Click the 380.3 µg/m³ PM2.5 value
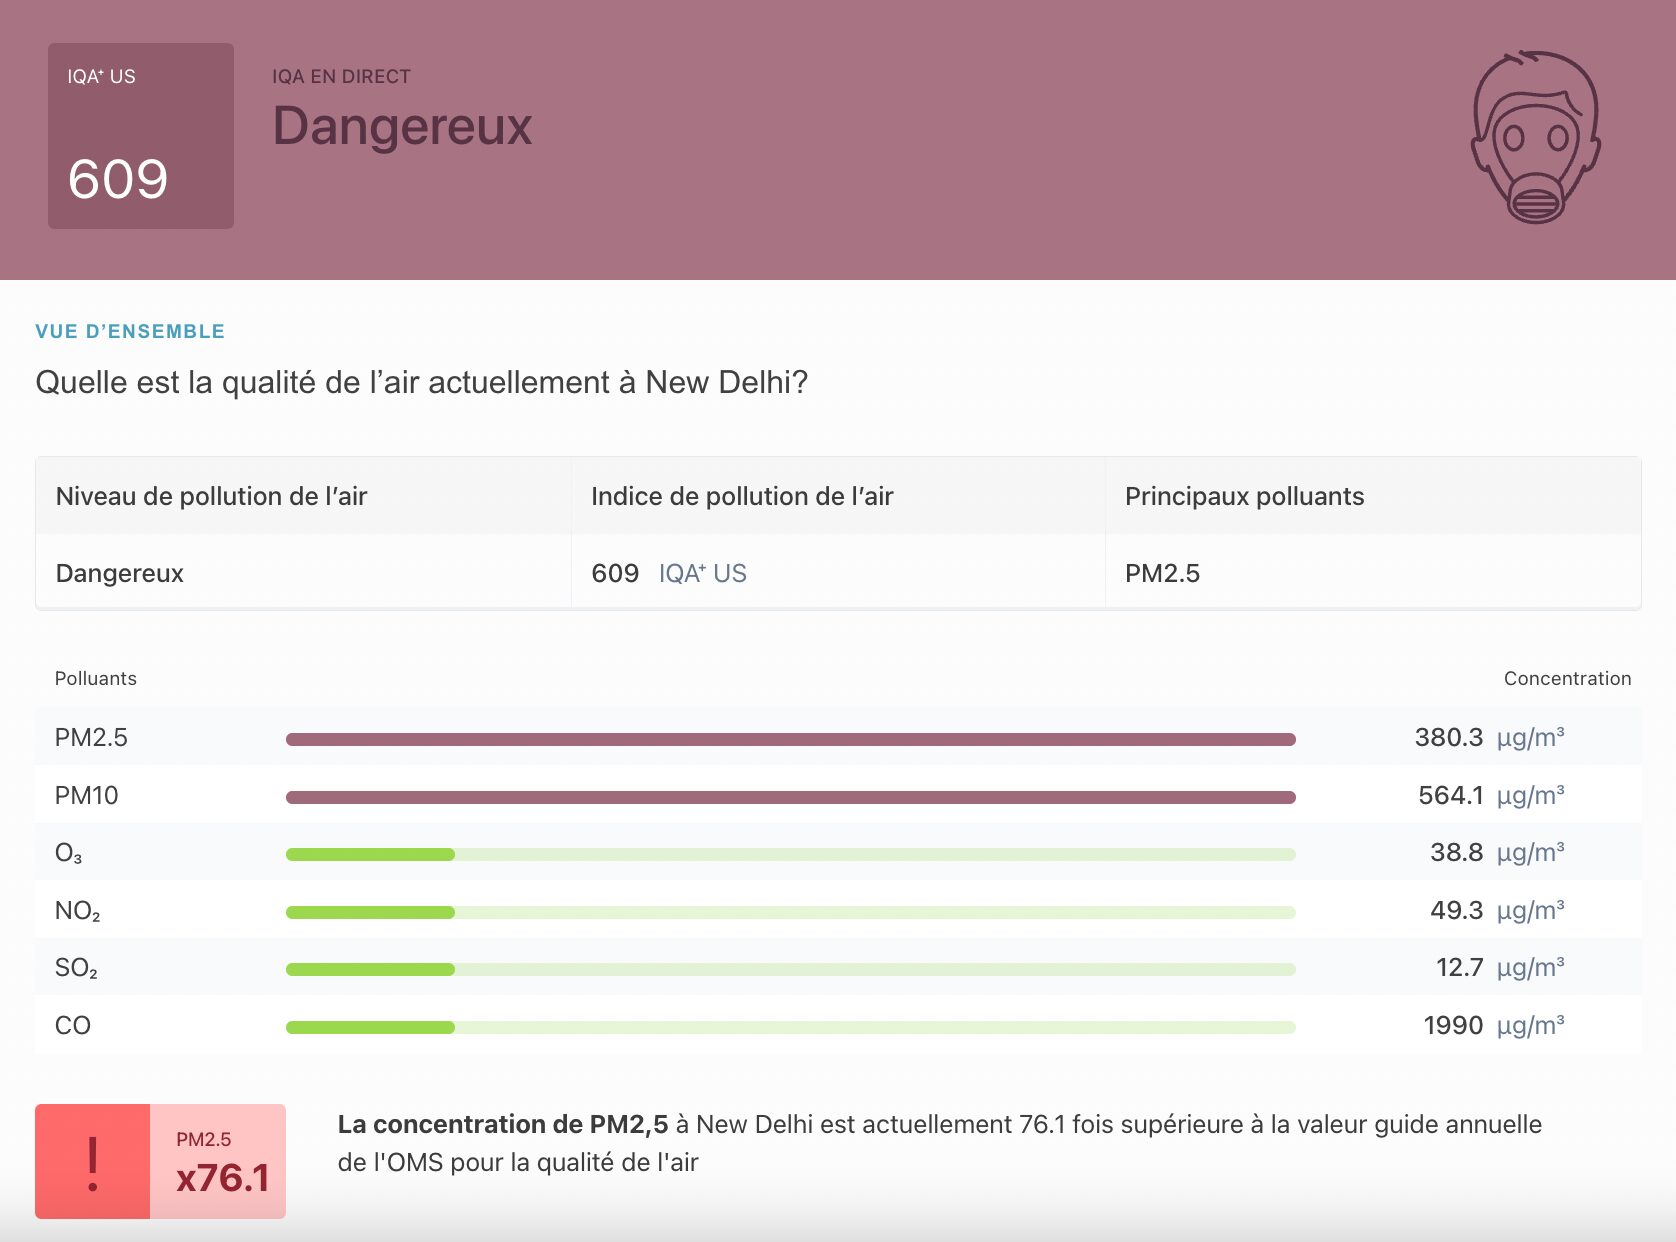Screen dimensions: 1676x1242 tap(1488, 738)
